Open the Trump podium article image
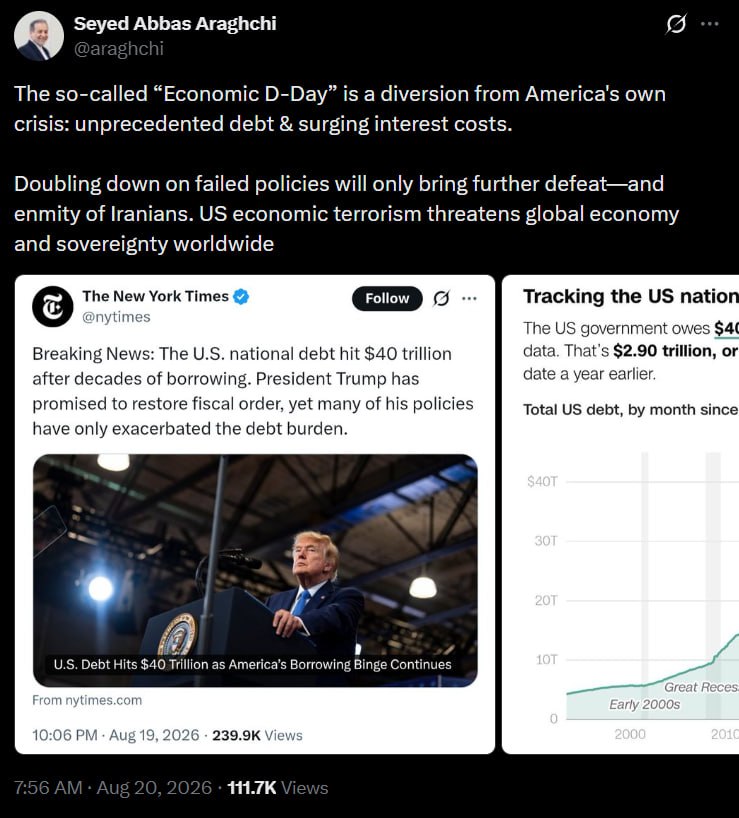This screenshot has height=818, width=739. pyautogui.click(x=255, y=570)
